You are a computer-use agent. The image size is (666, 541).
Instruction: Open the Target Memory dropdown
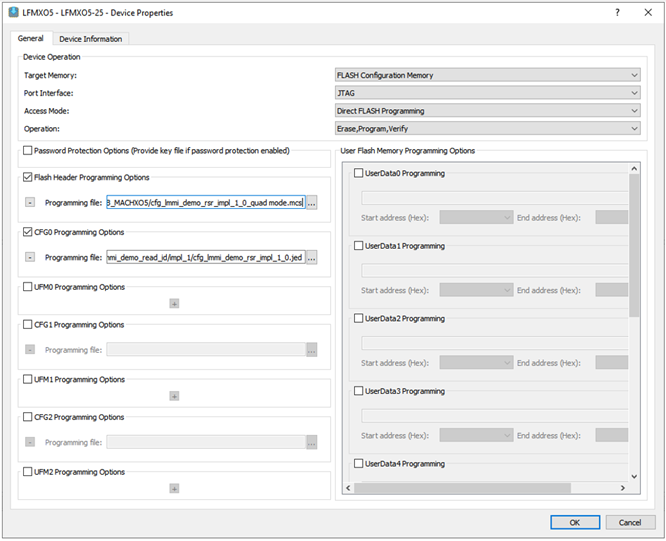tap(487, 75)
